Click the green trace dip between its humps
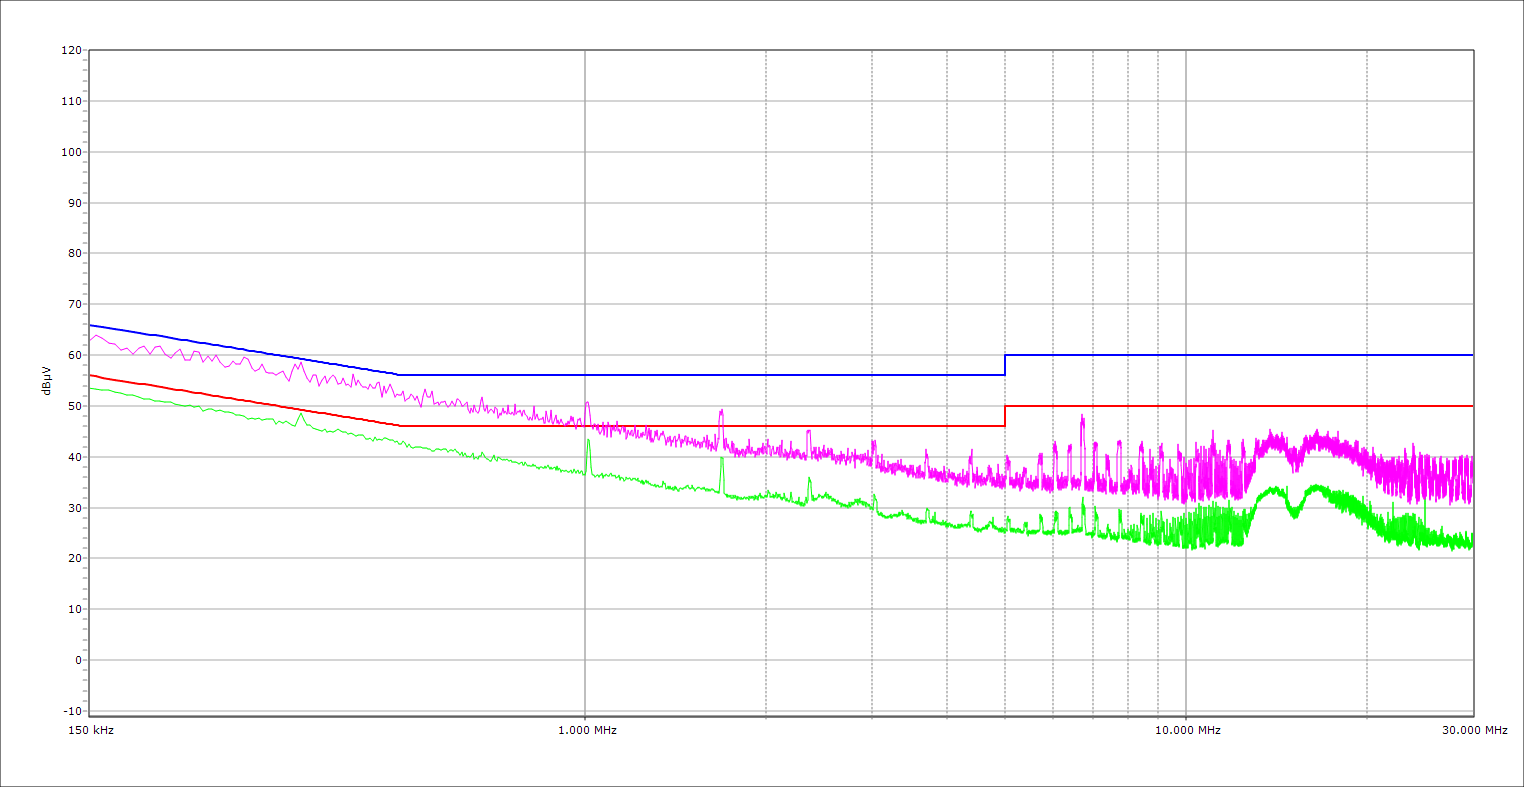The height and width of the screenshot is (787, 1524). point(1295,514)
